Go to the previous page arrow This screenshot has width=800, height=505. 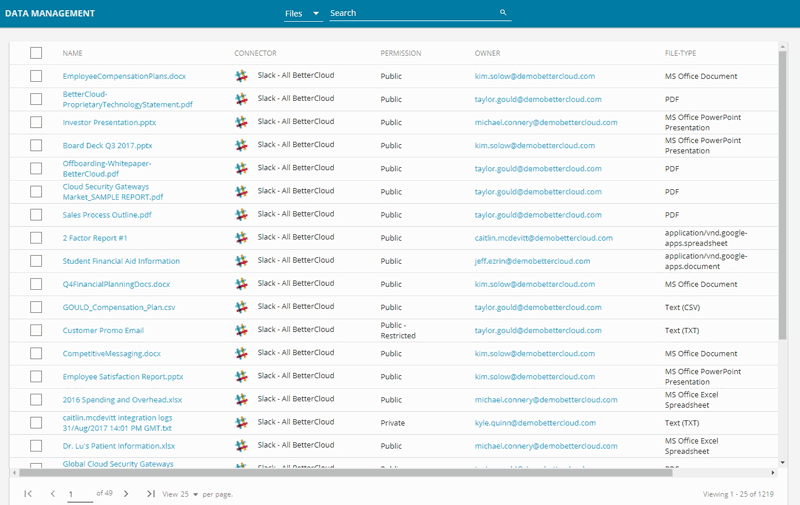tap(53, 494)
